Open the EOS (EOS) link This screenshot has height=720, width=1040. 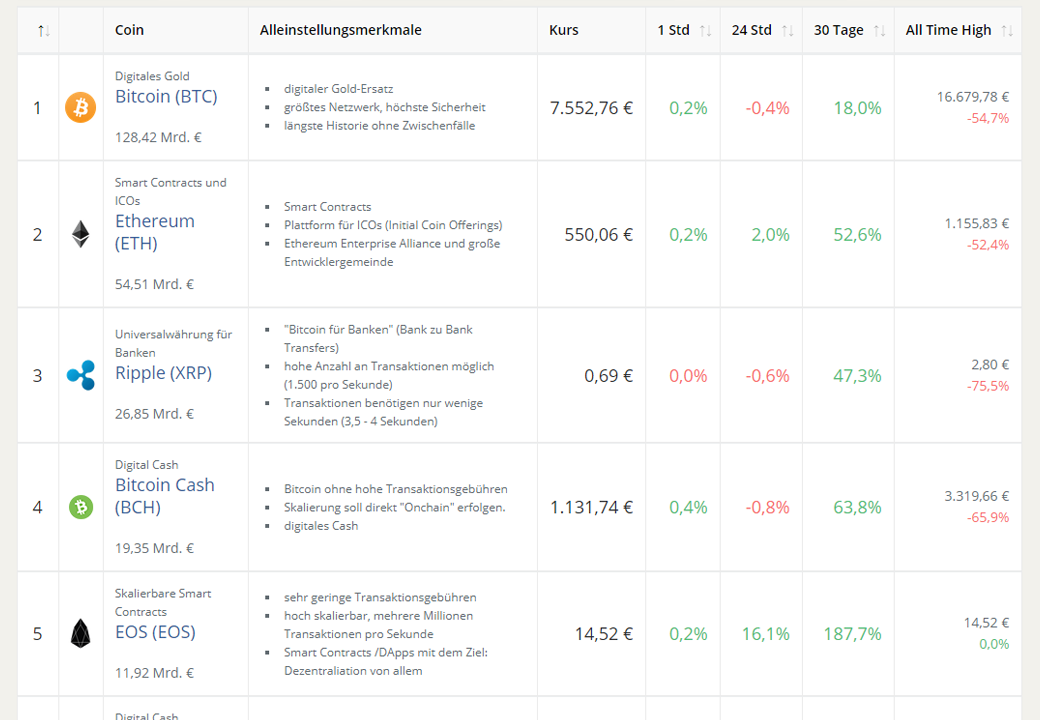[155, 632]
